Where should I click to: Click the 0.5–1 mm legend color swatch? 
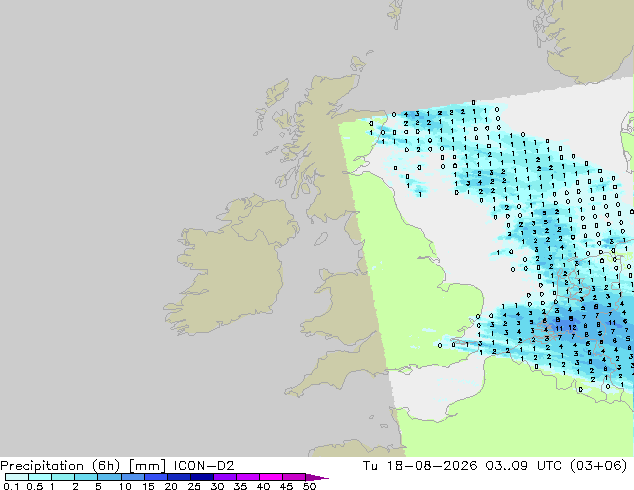pyautogui.click(x=40, y=477)
